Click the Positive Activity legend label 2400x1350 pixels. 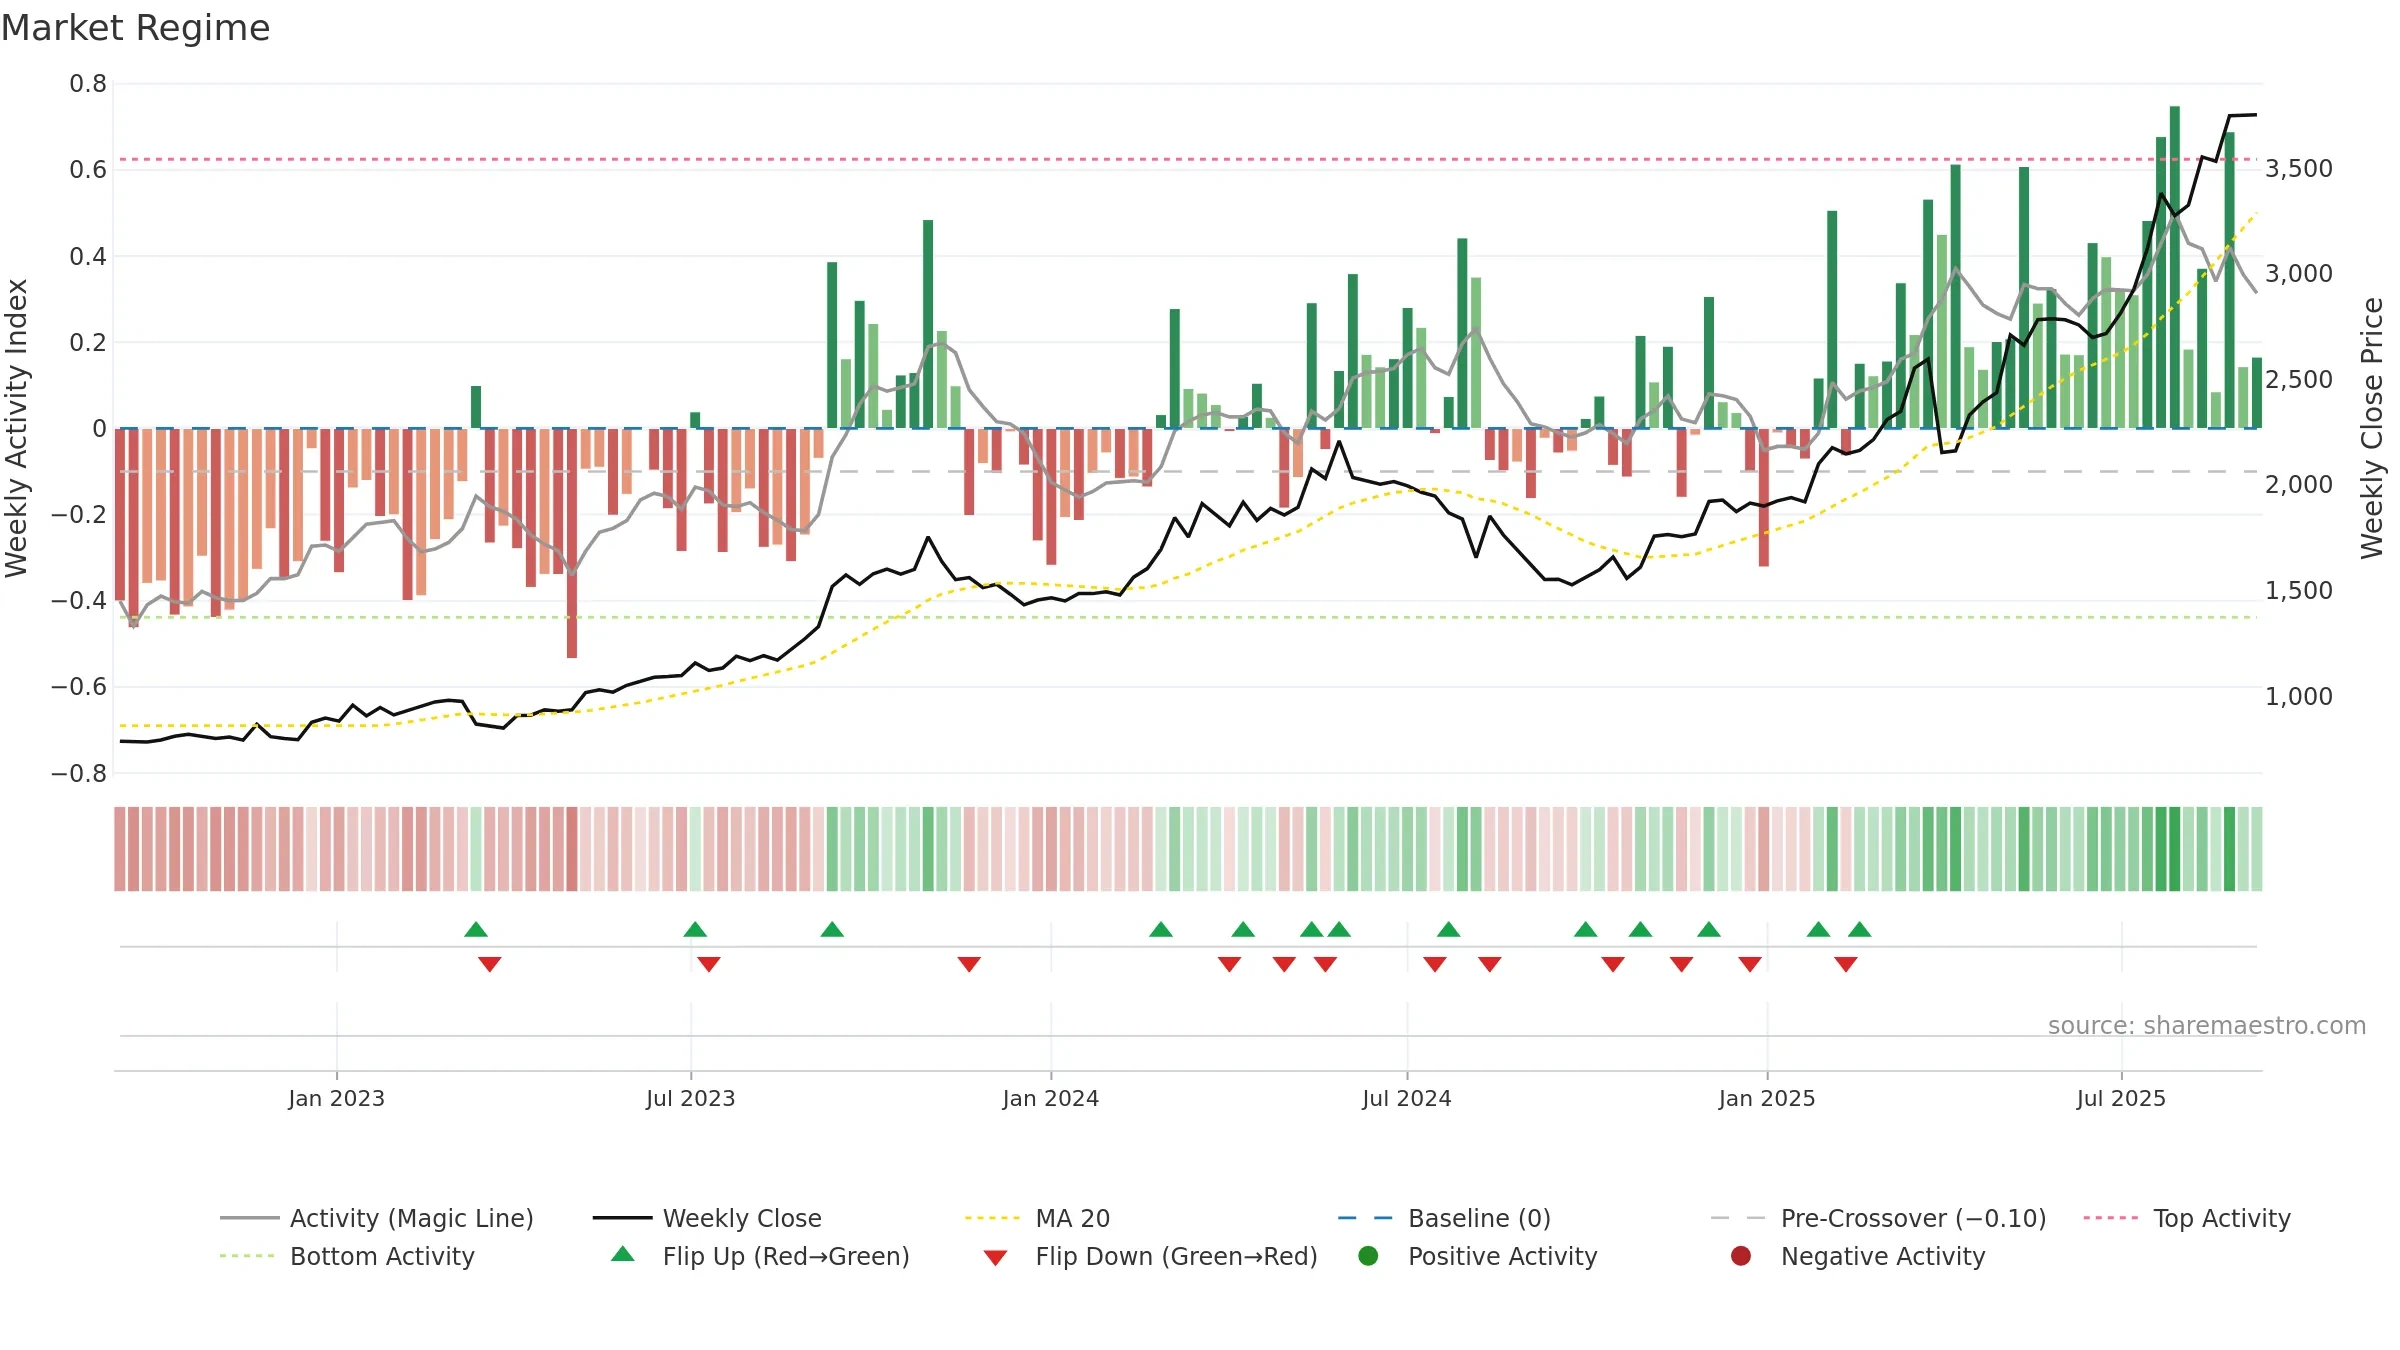click(x=1502, y=1256)
